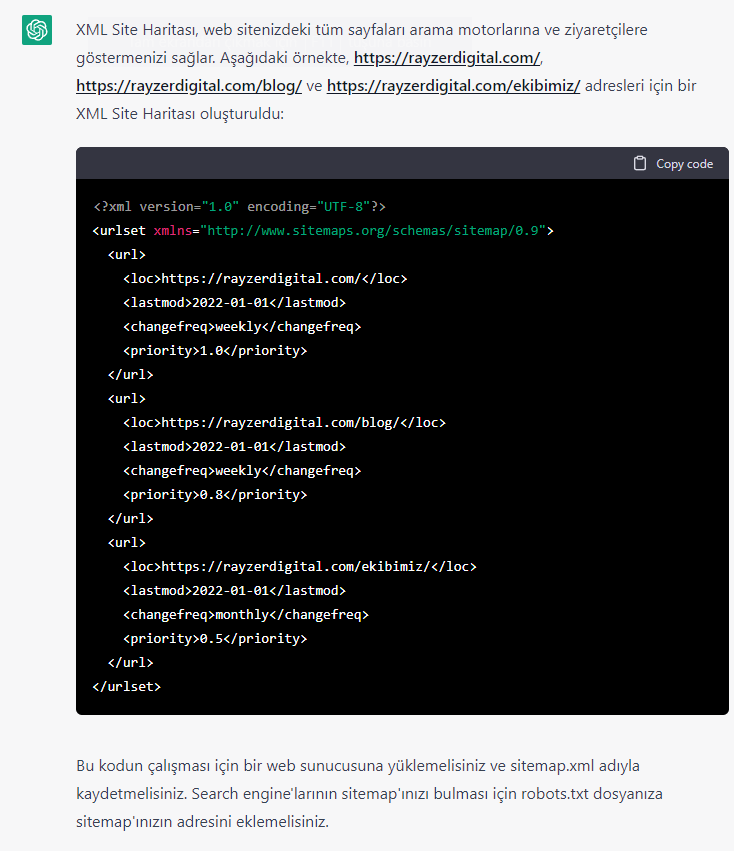Click the text 'XML Site Haritası oluşturuldu:'
734x851 pixels.
[180, 114]
